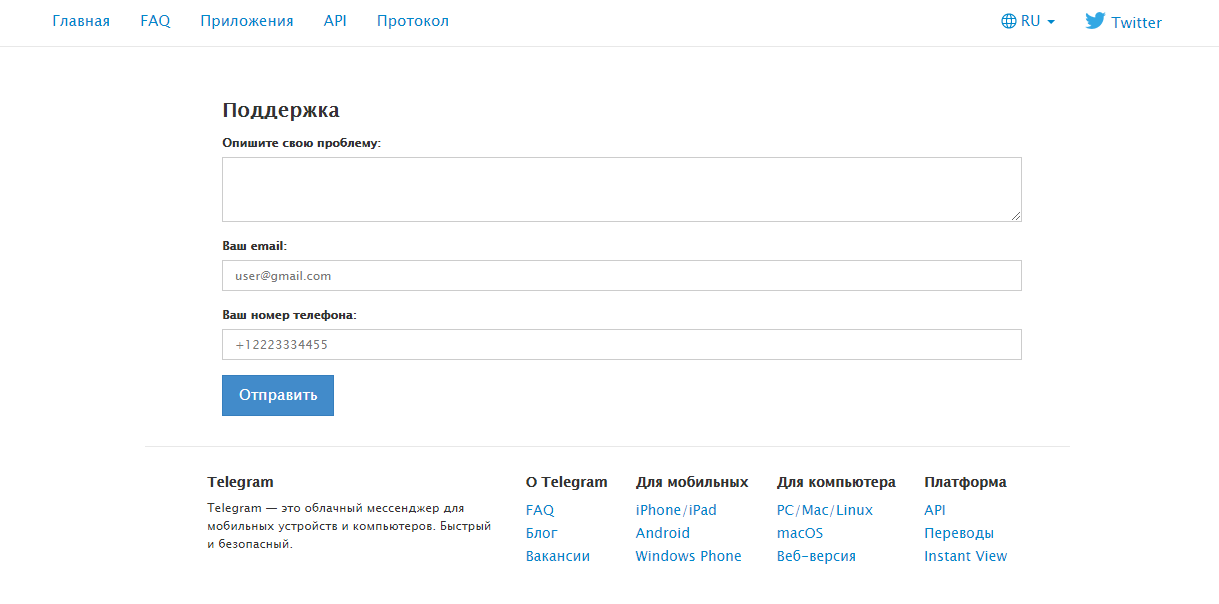Viewport: 1219px width, 604px height.
Task: Select API in top navigation bar
Action: point(335,21)
